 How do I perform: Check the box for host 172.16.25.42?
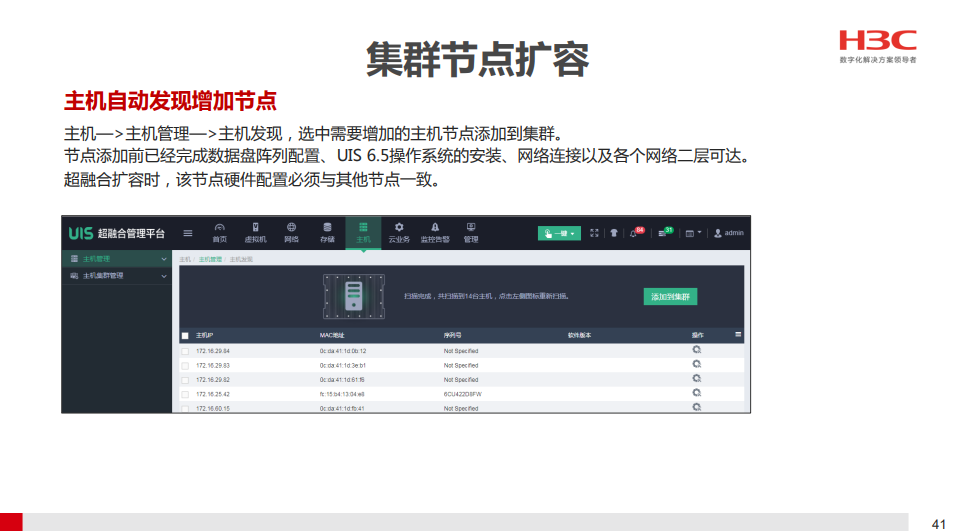click(x=185, y=395)
